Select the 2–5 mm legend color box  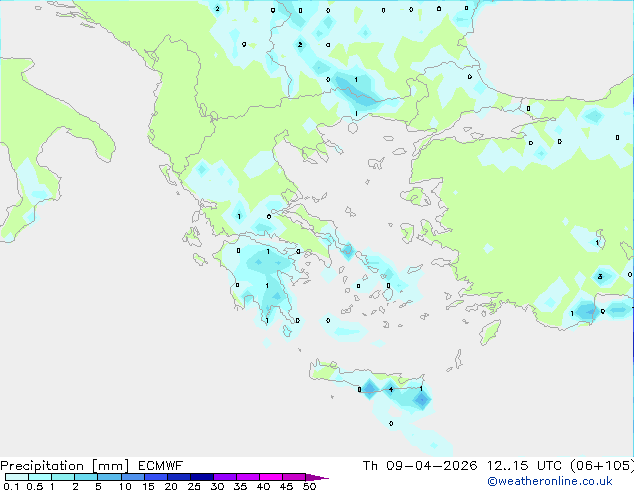86,477
